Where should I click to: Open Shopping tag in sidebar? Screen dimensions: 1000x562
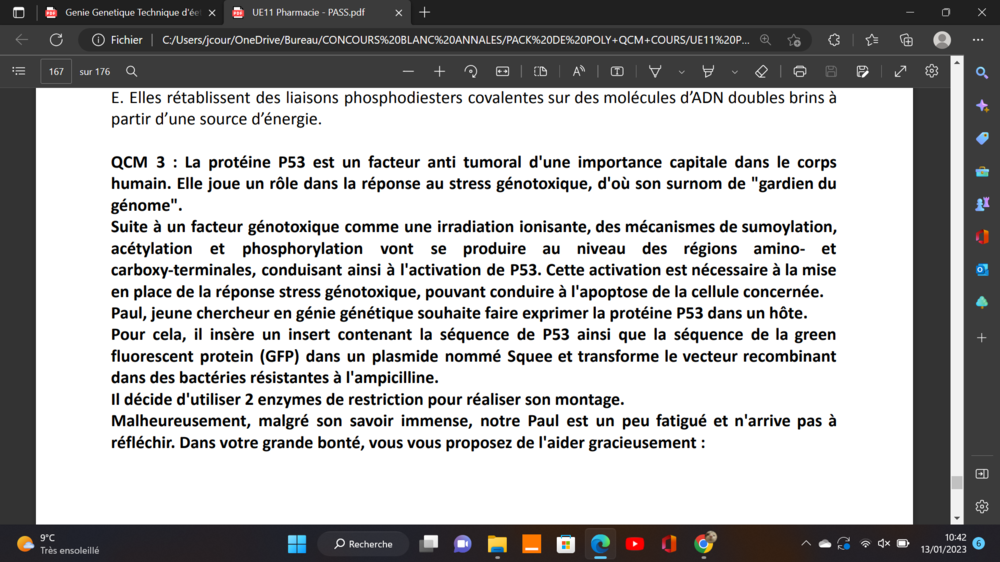click(982, 138)
